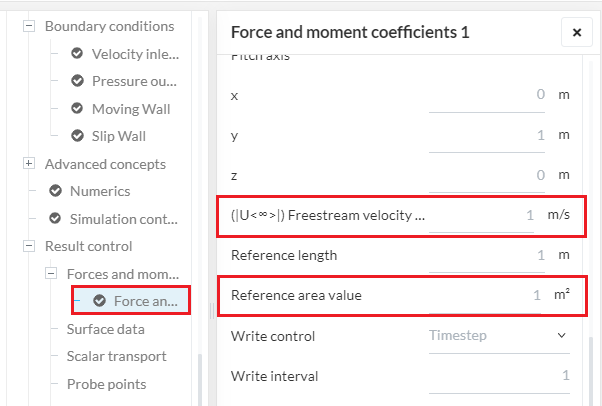This screenshot has width=602, height=406.
Task: Close the Force and moment coefficients panel
Action: (x=576, y=33)
